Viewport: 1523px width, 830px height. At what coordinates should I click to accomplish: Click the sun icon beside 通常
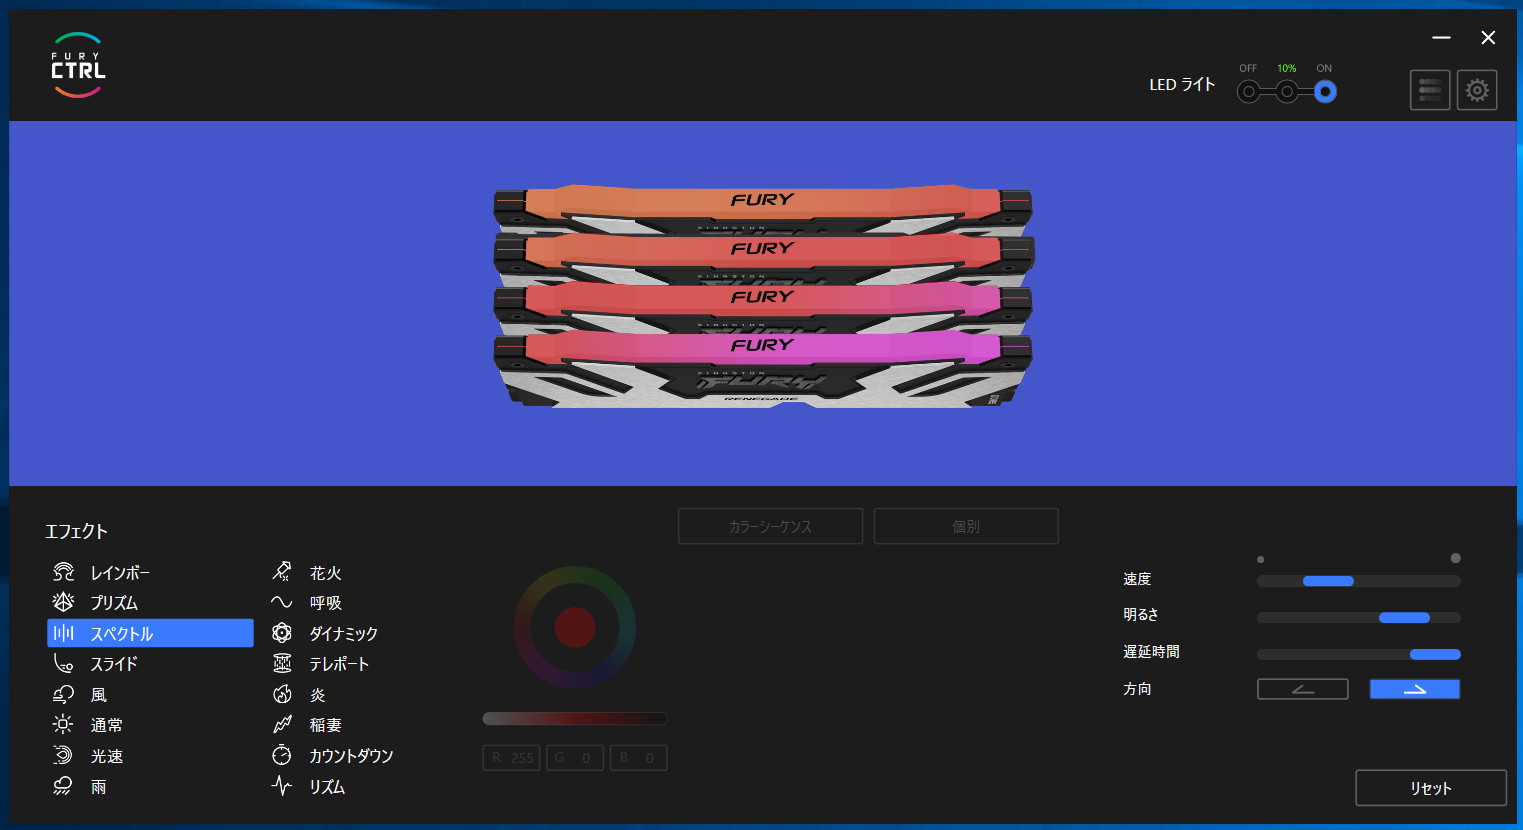coord(63,724)
